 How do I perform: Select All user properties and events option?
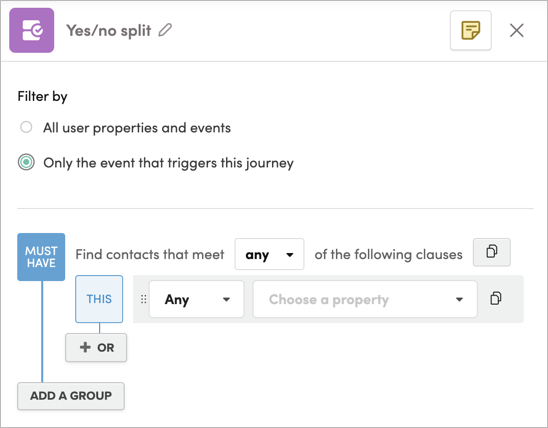26,127
